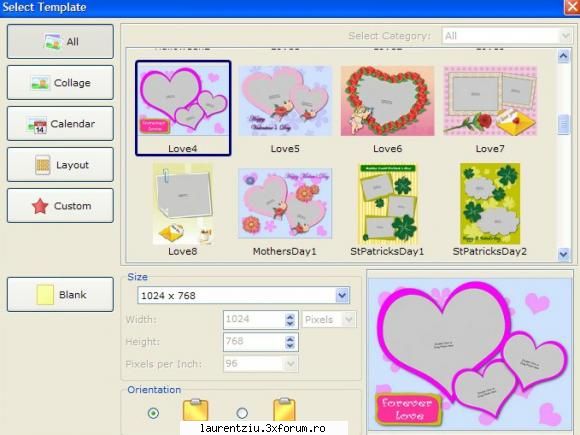
Task: Decrease the Width value
Action: pyautogui.click(x=290, y=324)
